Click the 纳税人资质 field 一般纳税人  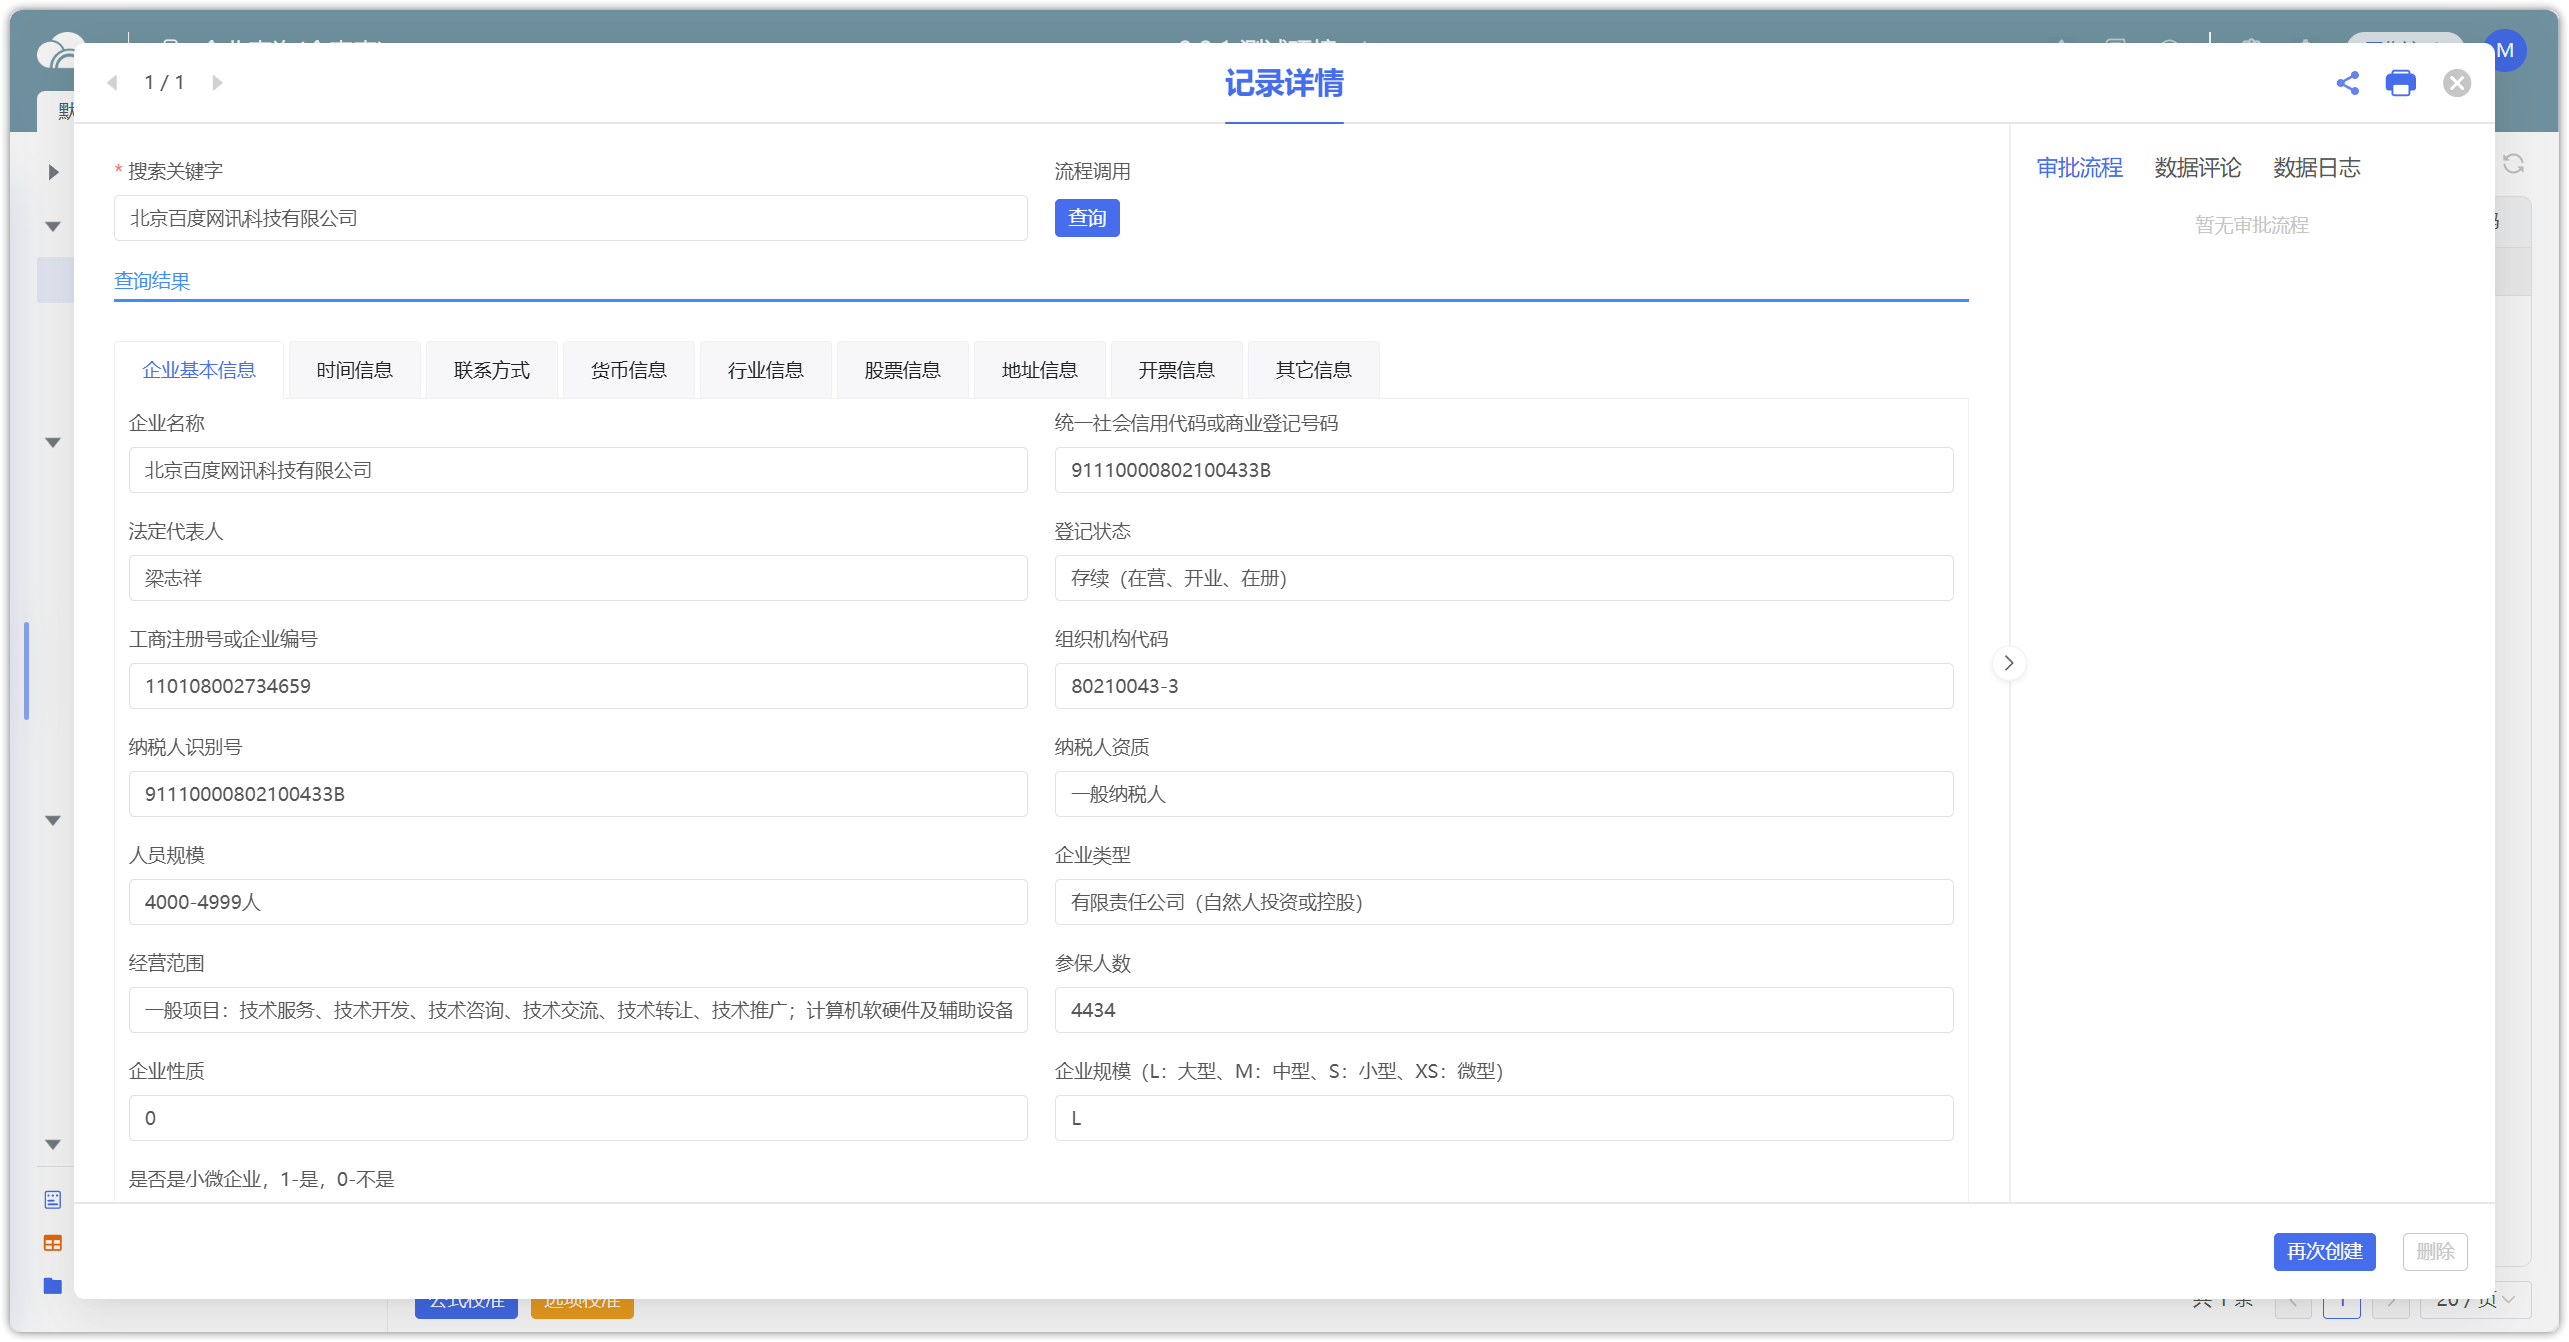pyautogui.click(x=1503, y=794)
